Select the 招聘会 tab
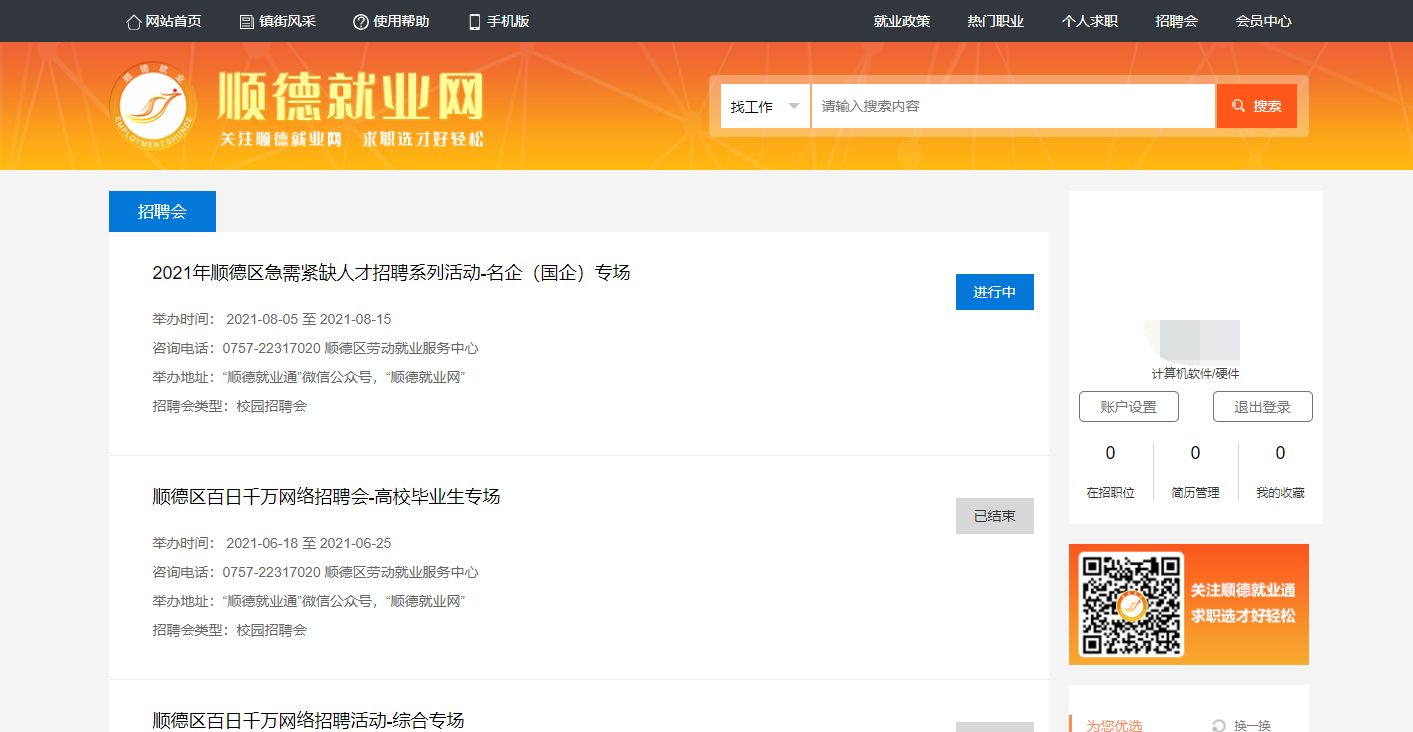The image size is (1413, 732). pos(162,212)
